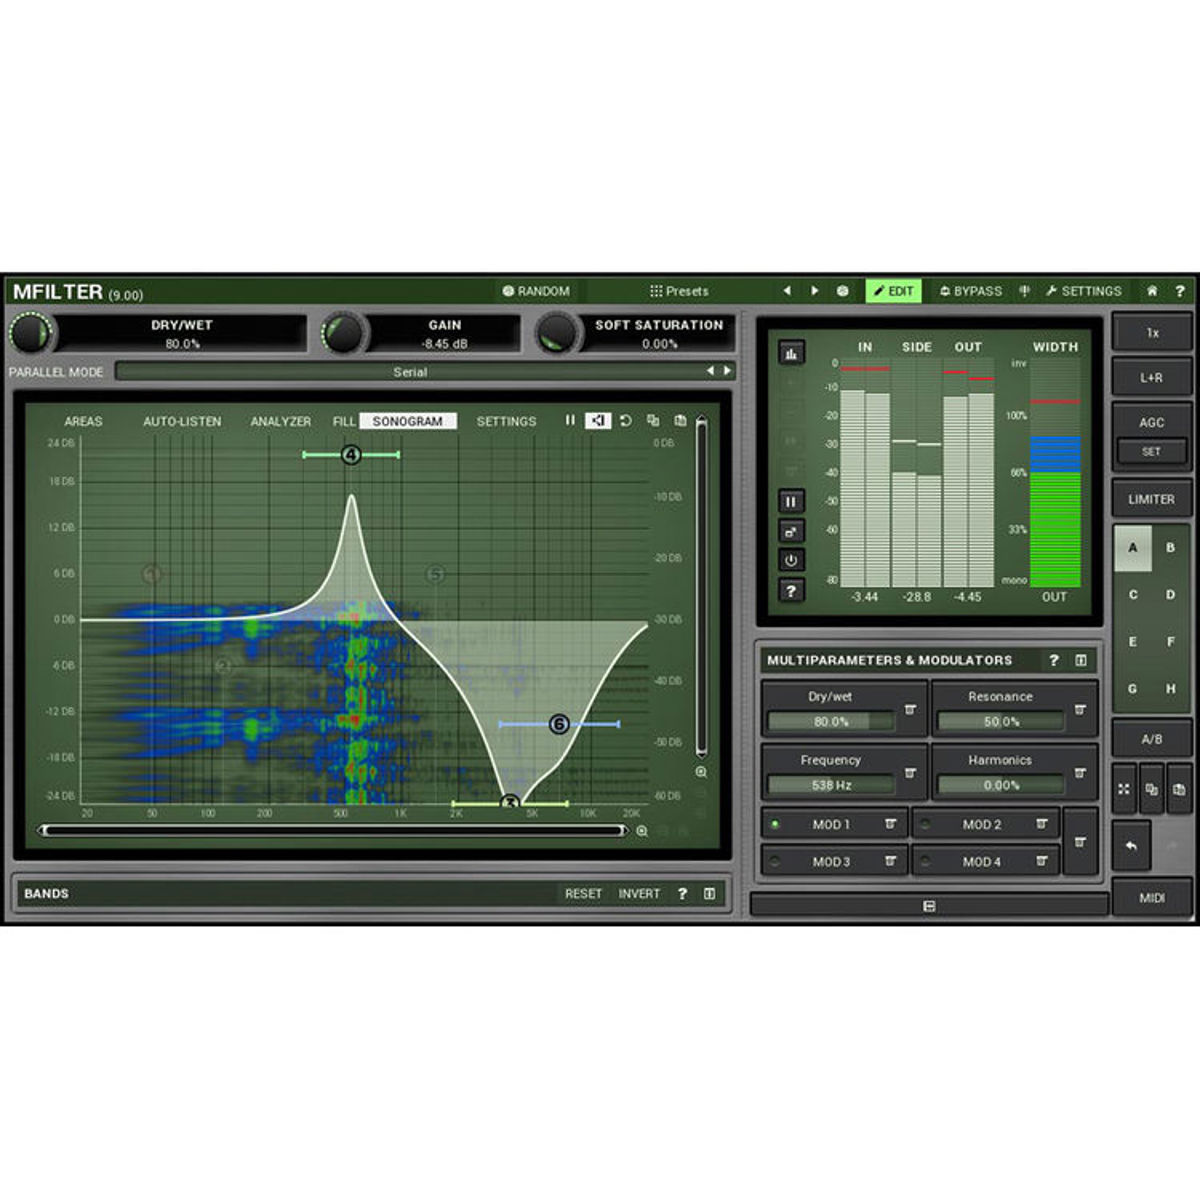Viewport: 1200px width, 1200px height.
Task: Pause the level meters
Action: point(791,502)
